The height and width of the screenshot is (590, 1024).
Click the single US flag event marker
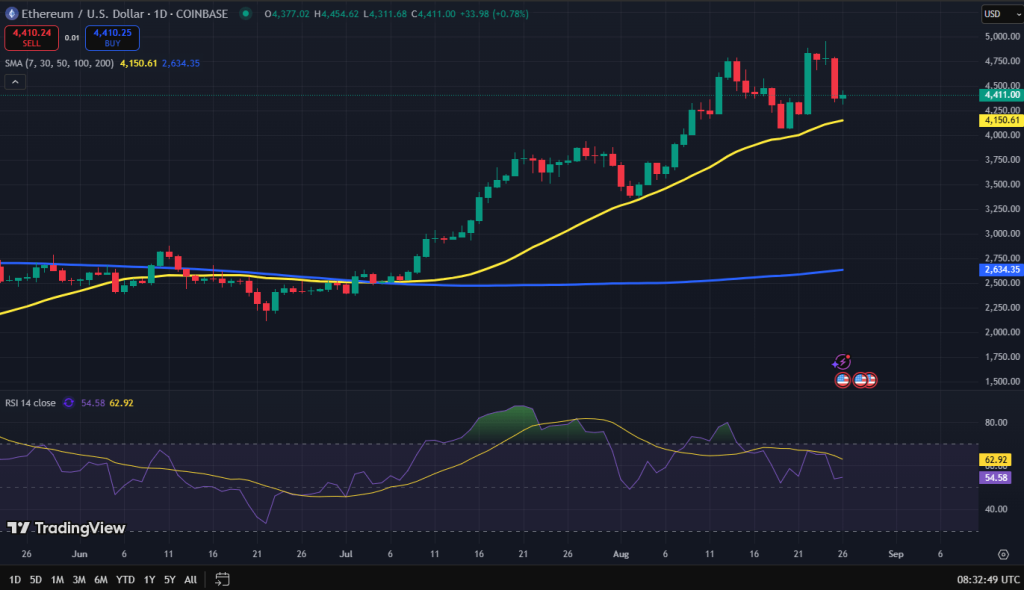point(842,380)
